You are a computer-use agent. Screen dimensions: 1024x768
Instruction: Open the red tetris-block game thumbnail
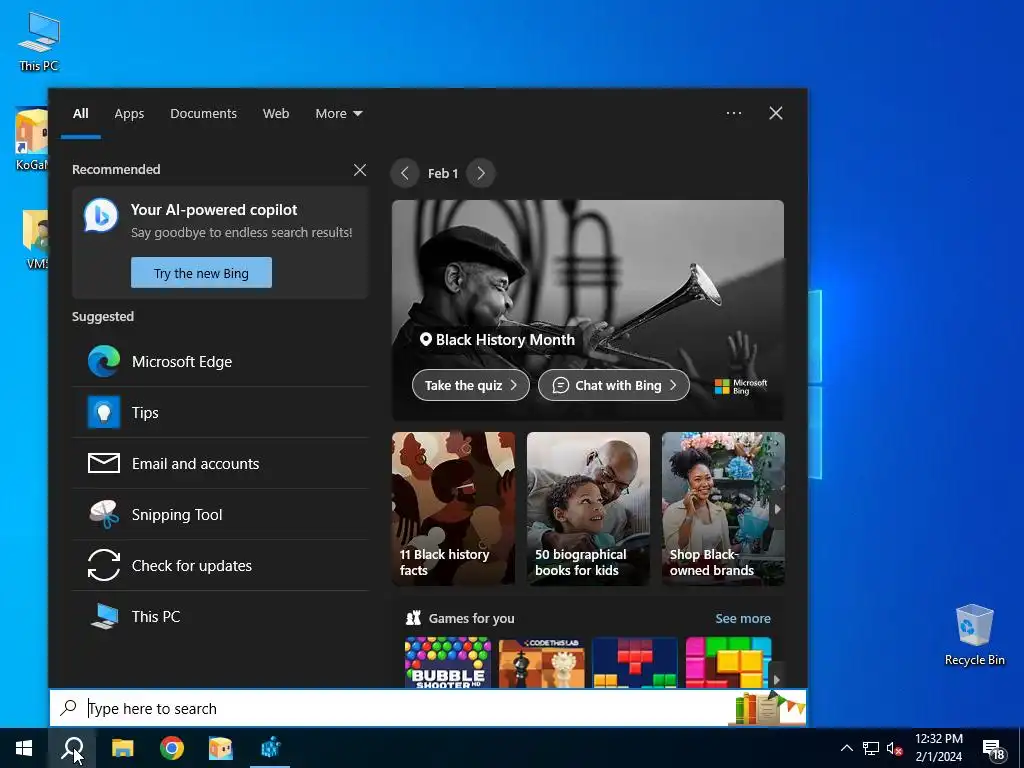635,662
